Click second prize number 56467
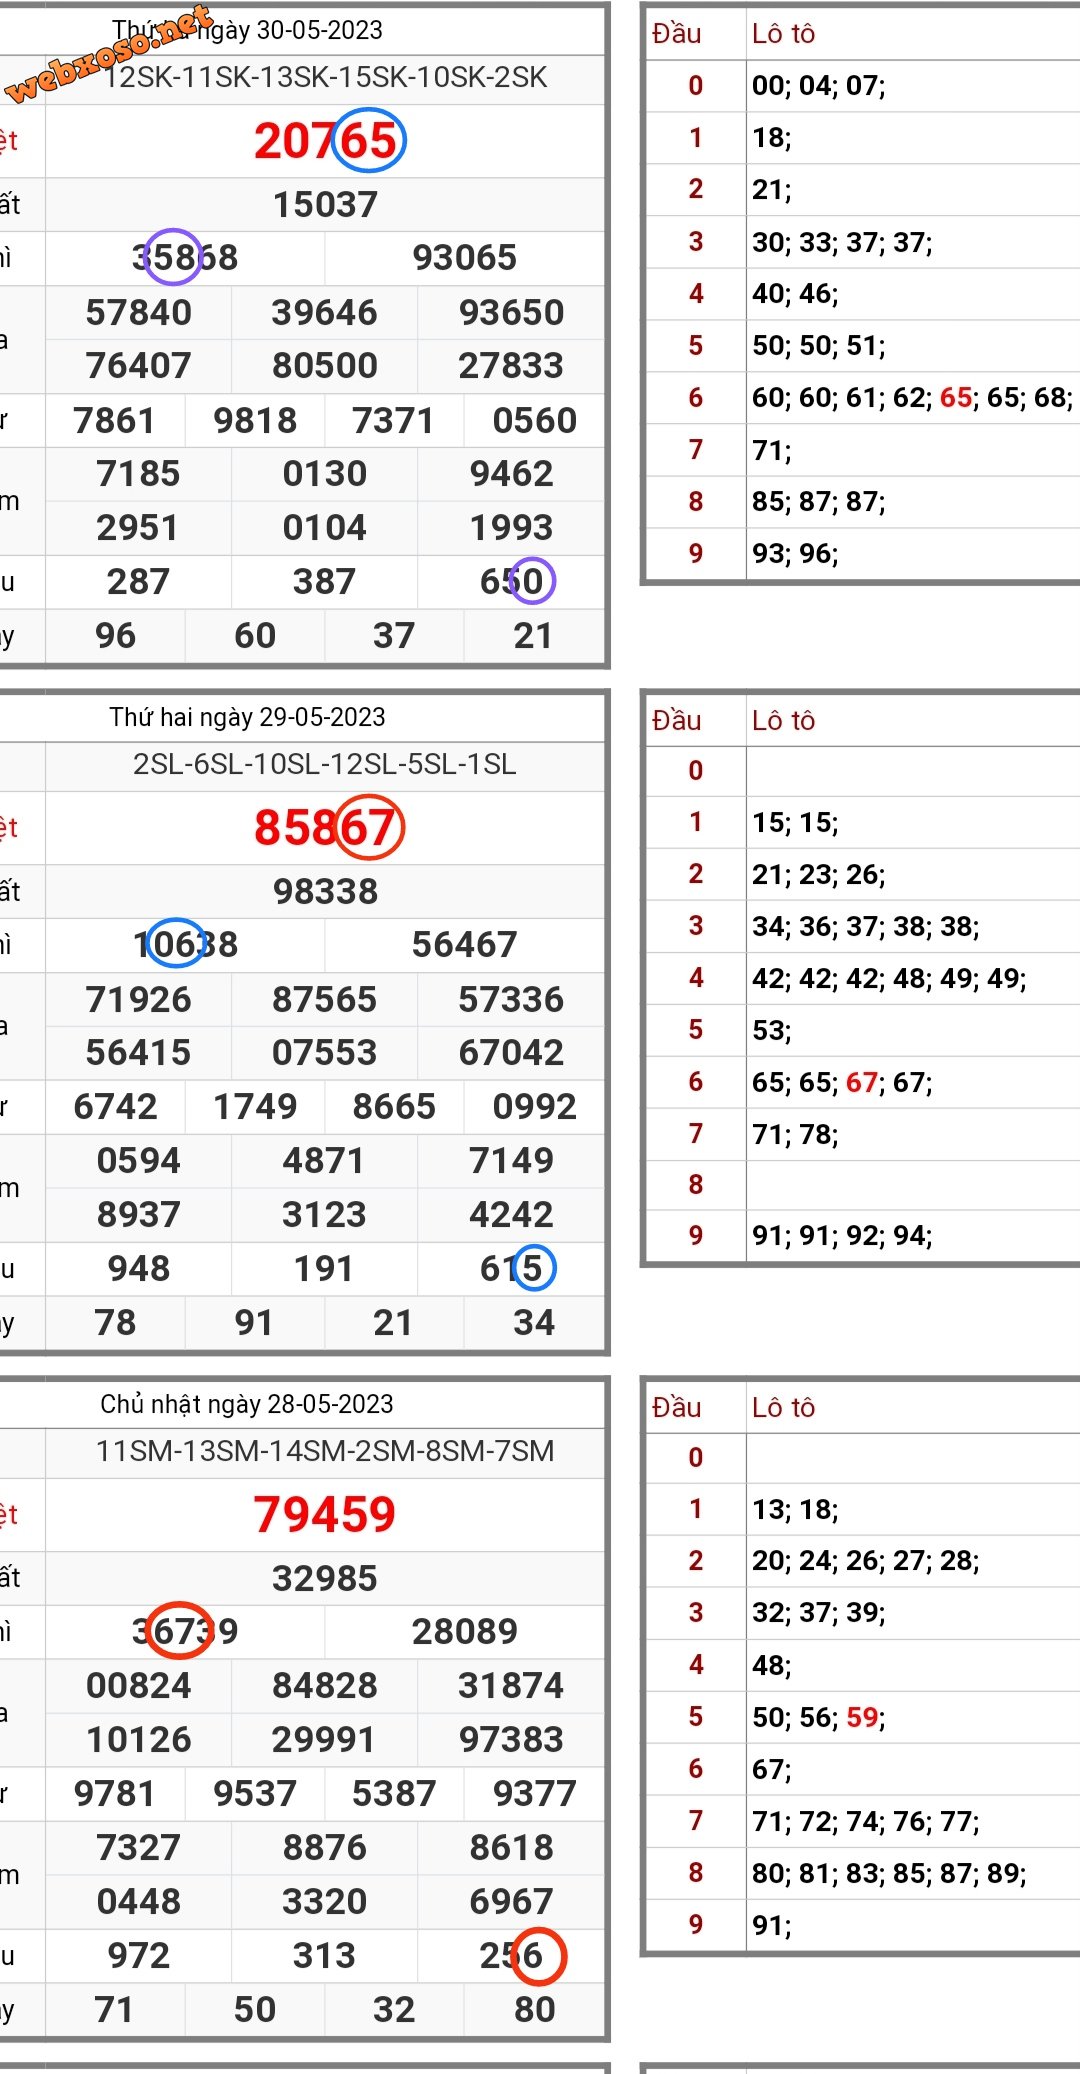Image resolution: width=1080 pixels, height=2074 pixels. [x=465, y=945]
